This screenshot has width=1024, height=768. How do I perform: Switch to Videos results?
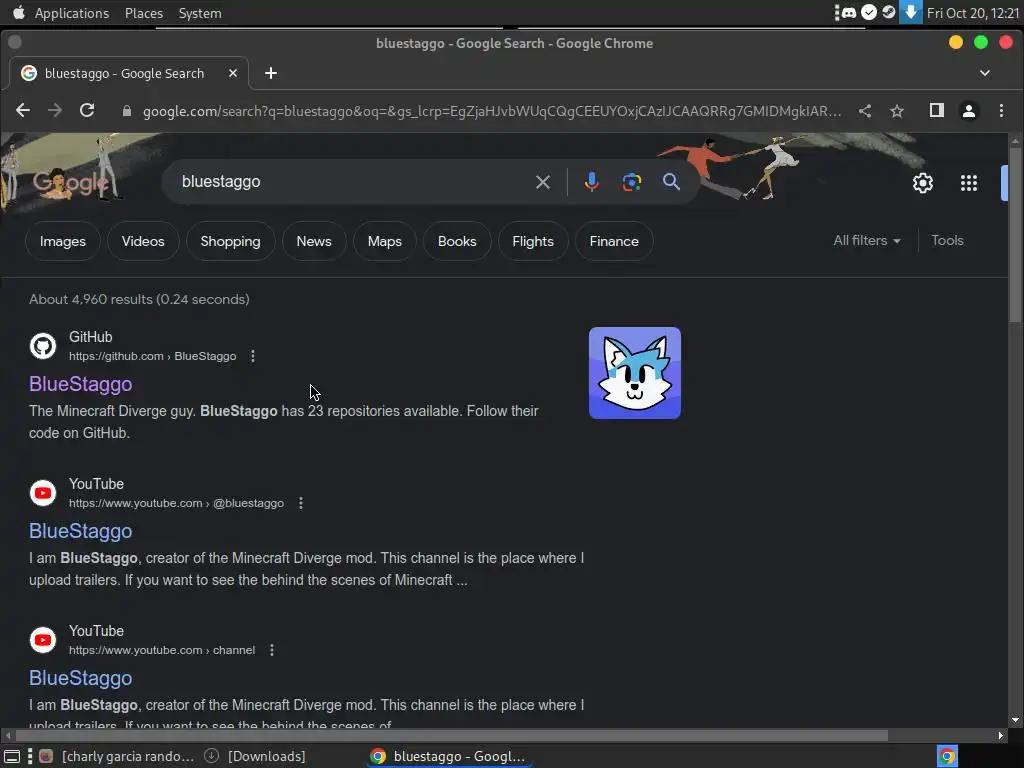pyautogui.click(x=143, y=241)
